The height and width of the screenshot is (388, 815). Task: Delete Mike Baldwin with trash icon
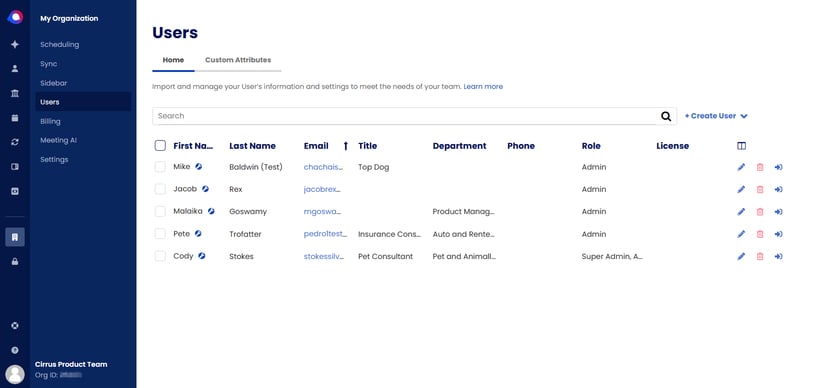760,167
